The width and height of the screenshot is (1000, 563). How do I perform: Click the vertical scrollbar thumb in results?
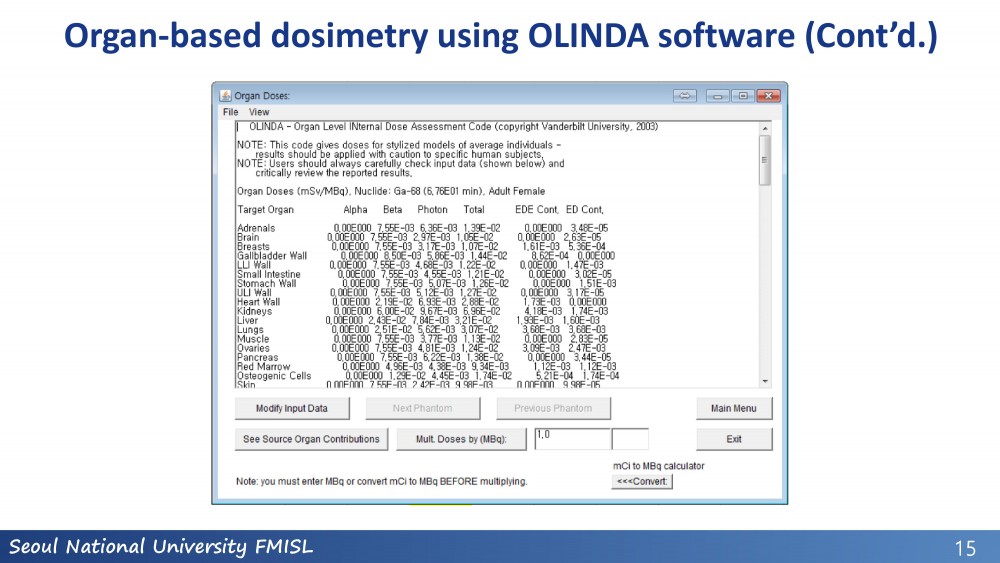(x=765, y=160)
